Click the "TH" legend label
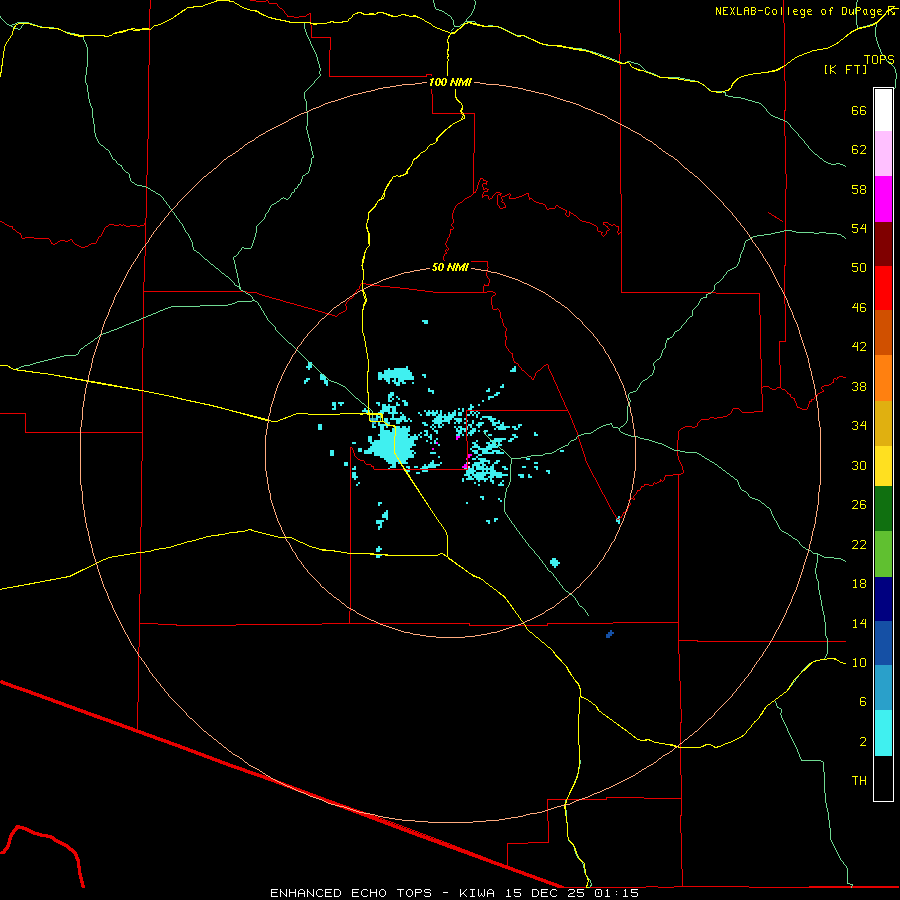Viewport: 900px width, 900px height. pos(859,781)
